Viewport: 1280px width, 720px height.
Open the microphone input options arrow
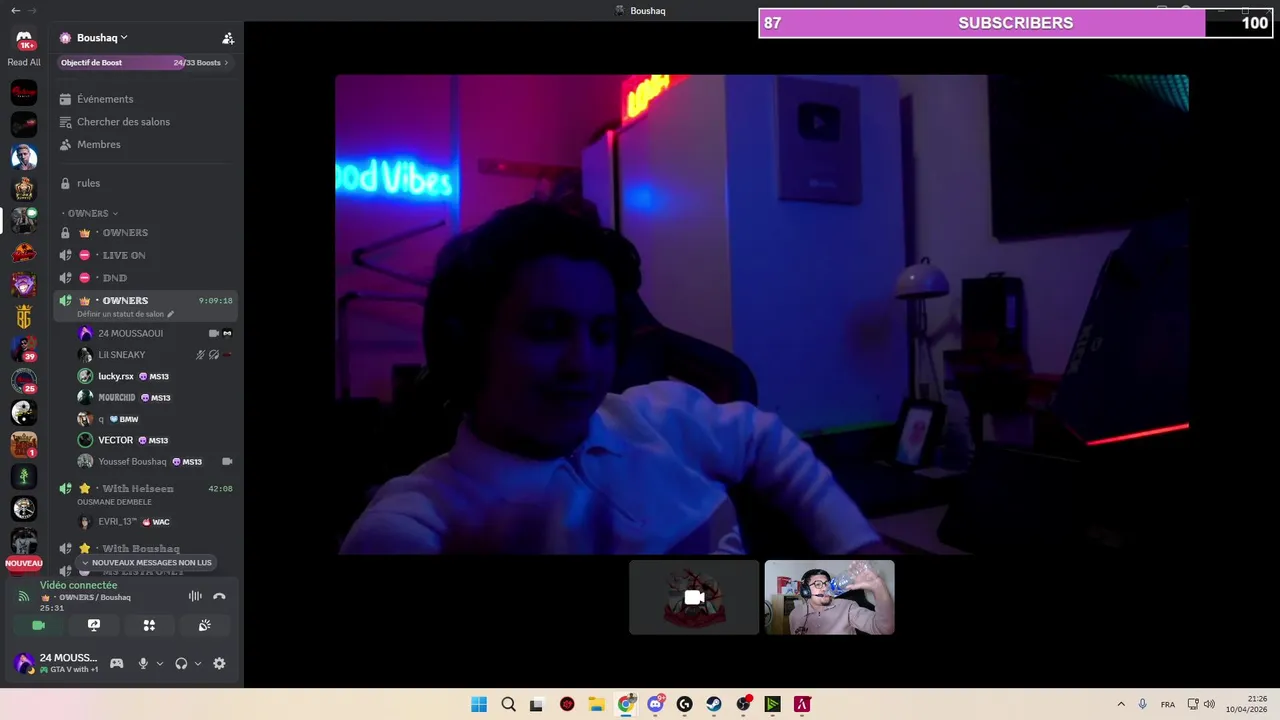tap(160, 664)
